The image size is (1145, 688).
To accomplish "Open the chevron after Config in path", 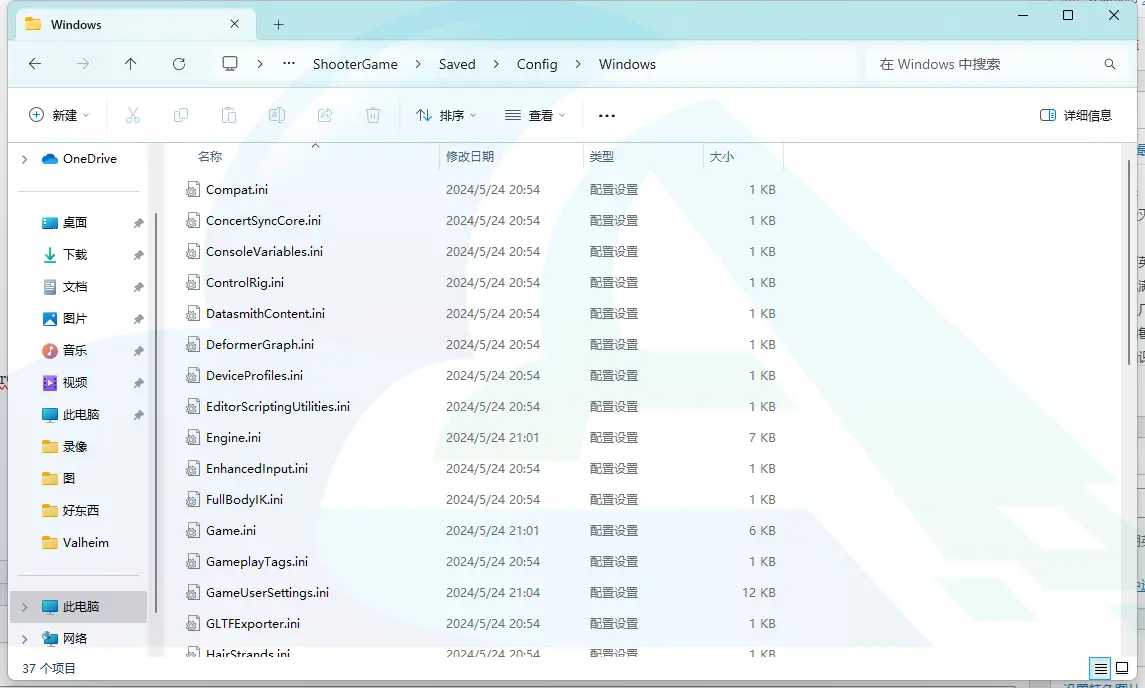I will 578,64.
